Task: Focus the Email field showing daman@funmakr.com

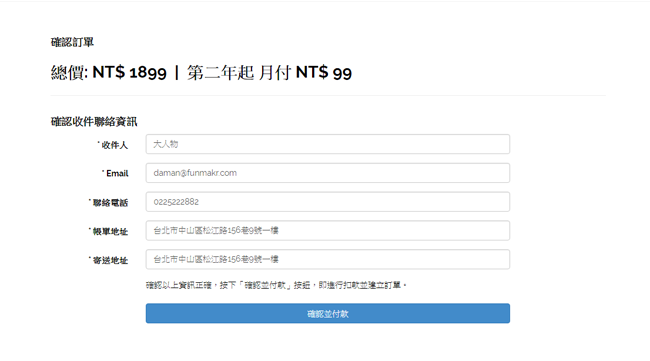Action: (327, 173)
